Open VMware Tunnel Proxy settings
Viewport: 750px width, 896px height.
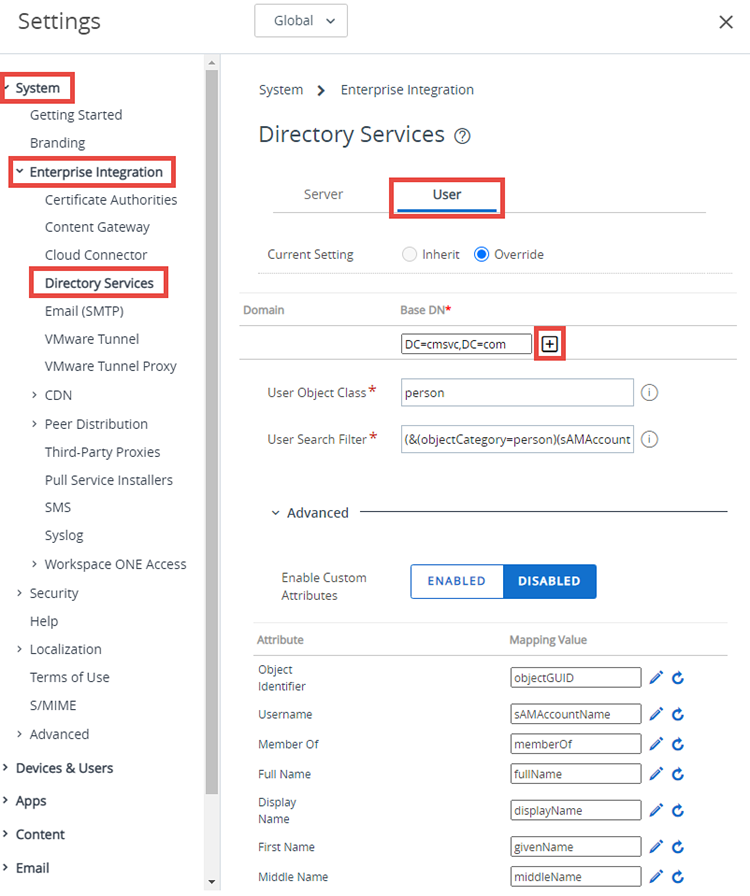click(111, 366)
